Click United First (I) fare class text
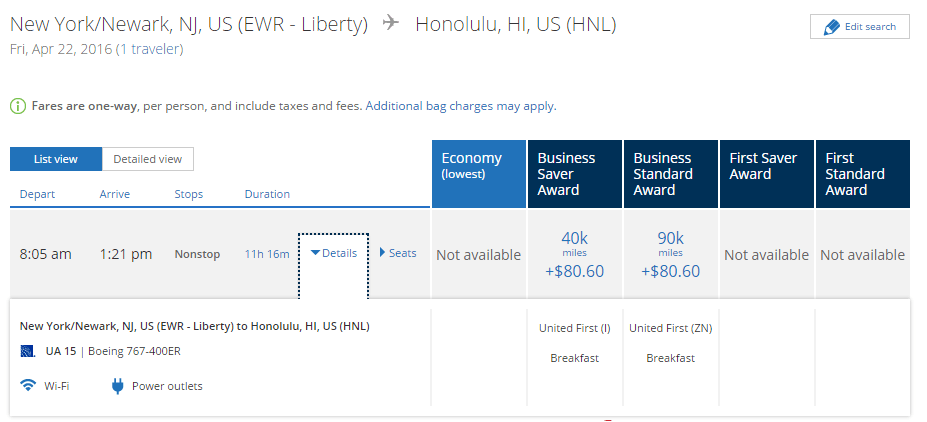The image size is (927, 422). pyautogui.click(x=575, y=328)
